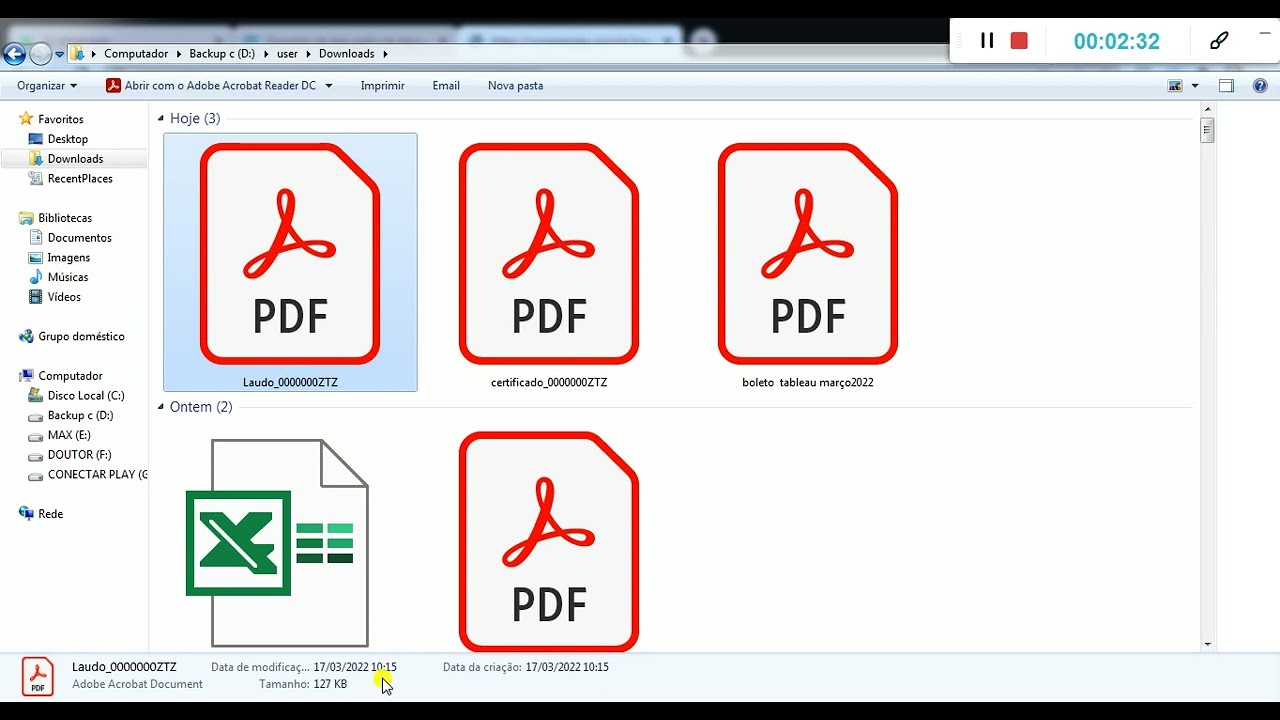Open DOUTOR (F:) drive
Viewport: 1280px width, 720px height.
click(79, 455)
